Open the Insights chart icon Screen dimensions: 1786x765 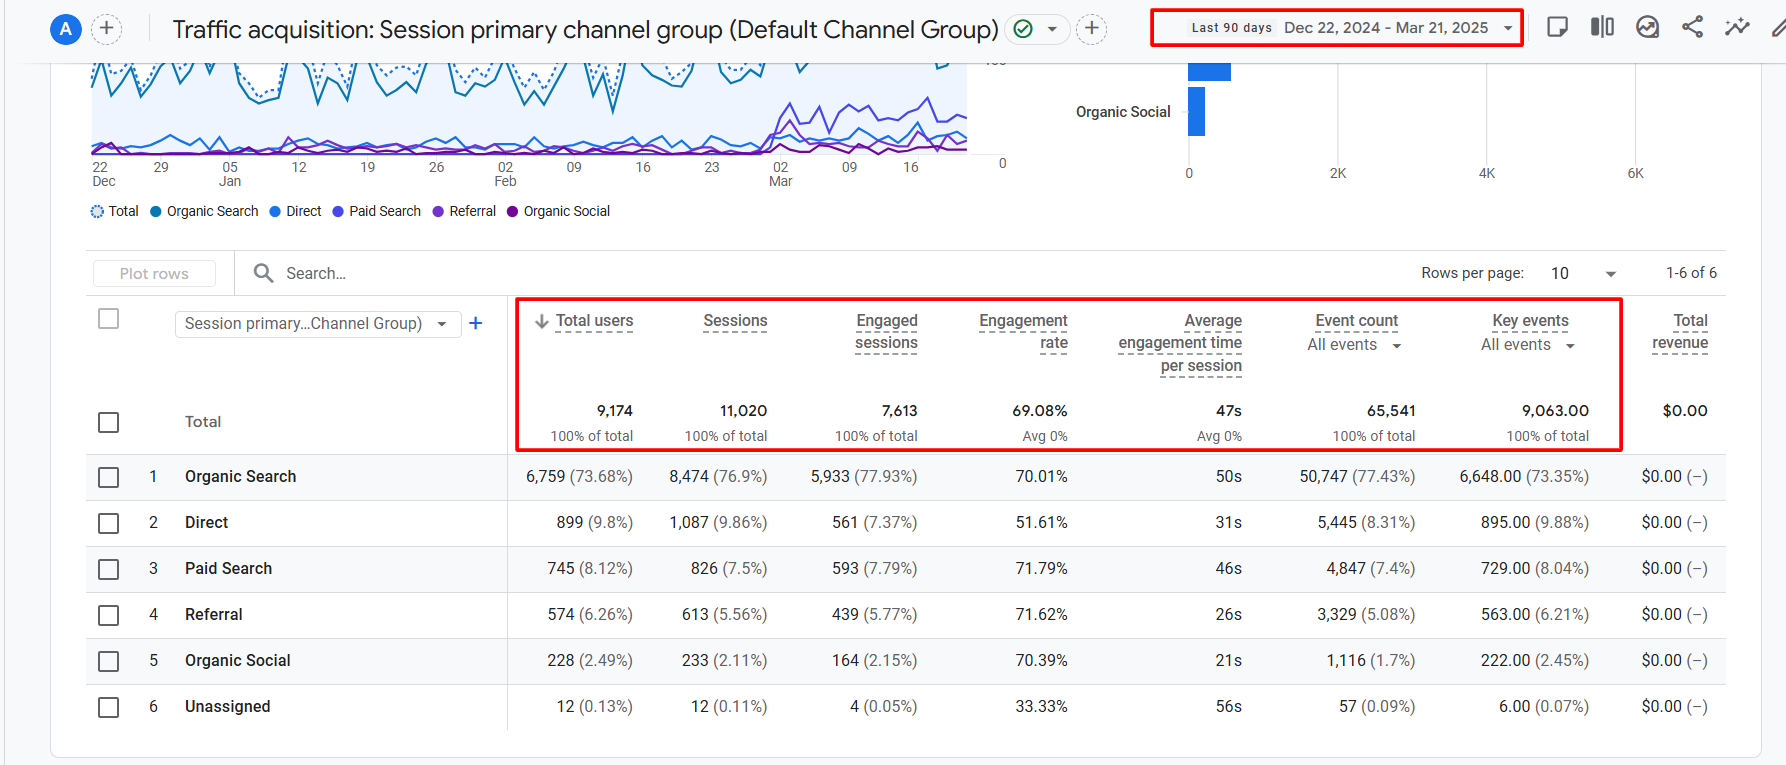1647,27
